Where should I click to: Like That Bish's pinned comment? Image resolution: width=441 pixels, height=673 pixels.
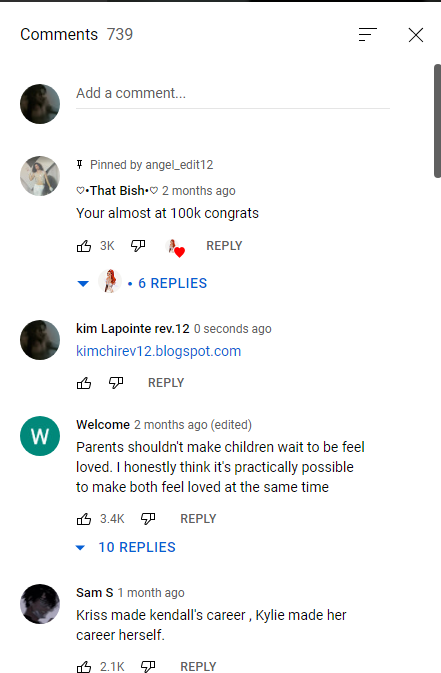click(84, 246)
